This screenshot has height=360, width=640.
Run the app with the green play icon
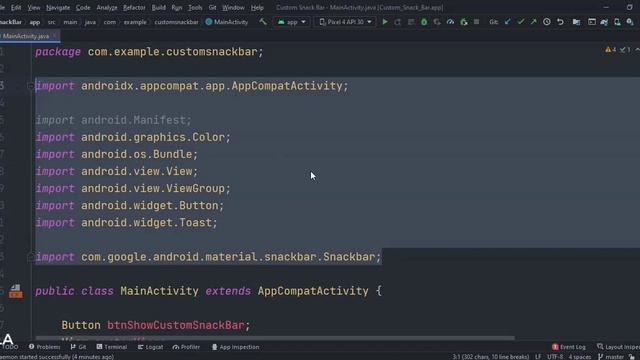(x=385, y=22)
